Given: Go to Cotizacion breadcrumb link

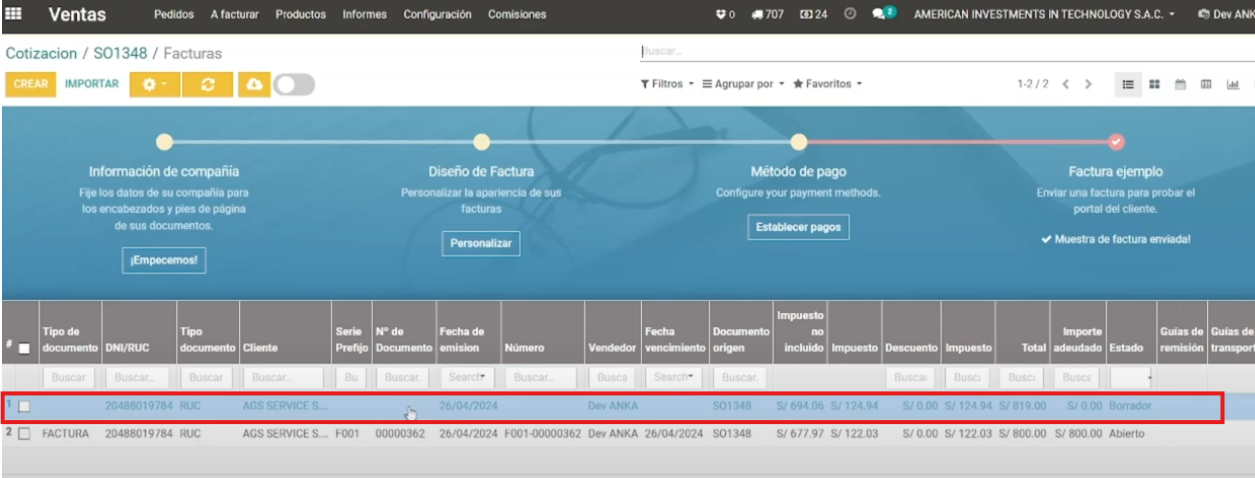Looking at the screenshot, I should point(43,53).
